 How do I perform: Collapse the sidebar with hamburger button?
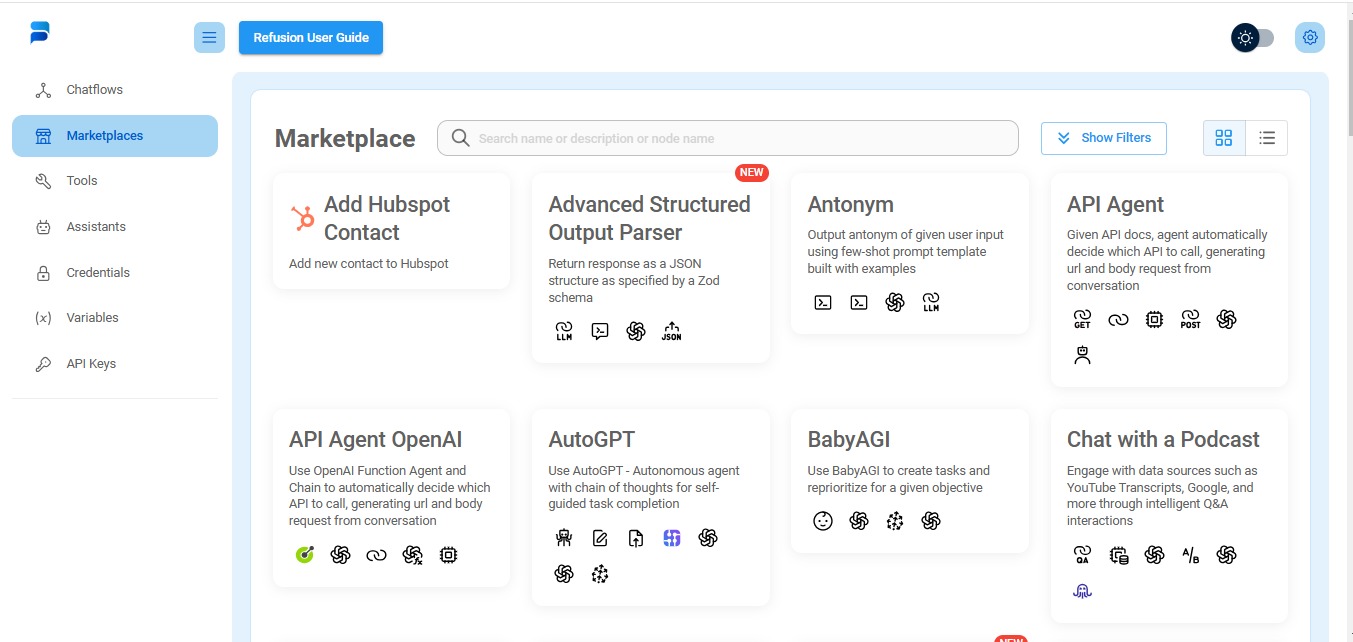[209, 38]
